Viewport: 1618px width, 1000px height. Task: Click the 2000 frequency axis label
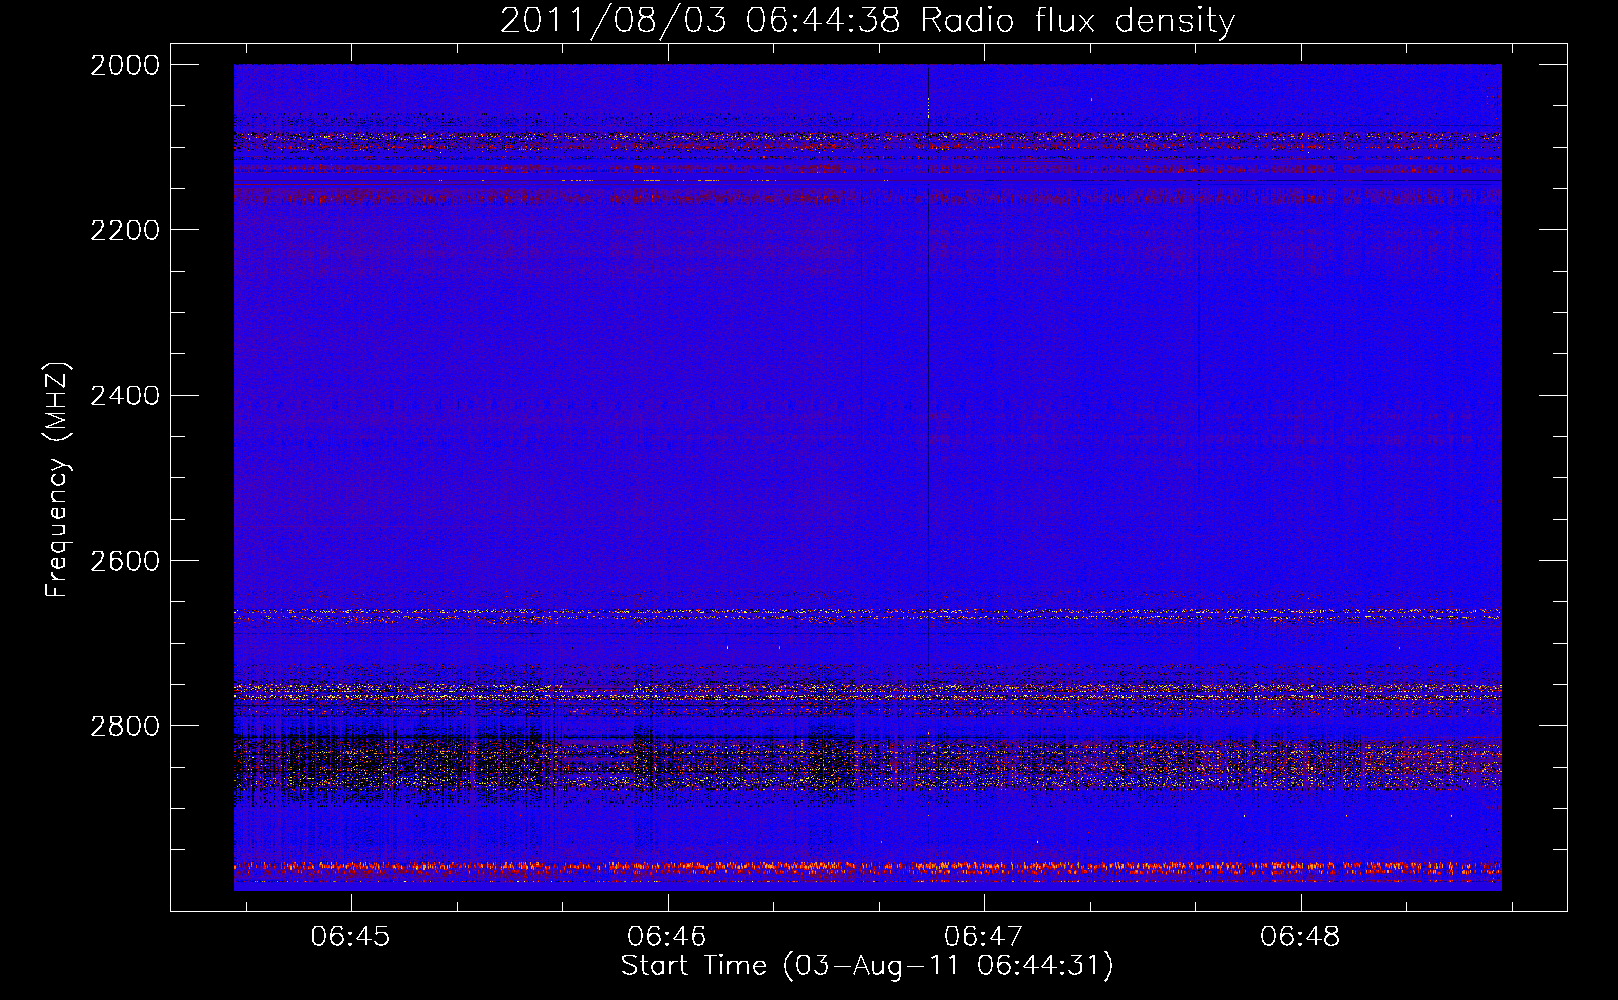pos(125,65)
